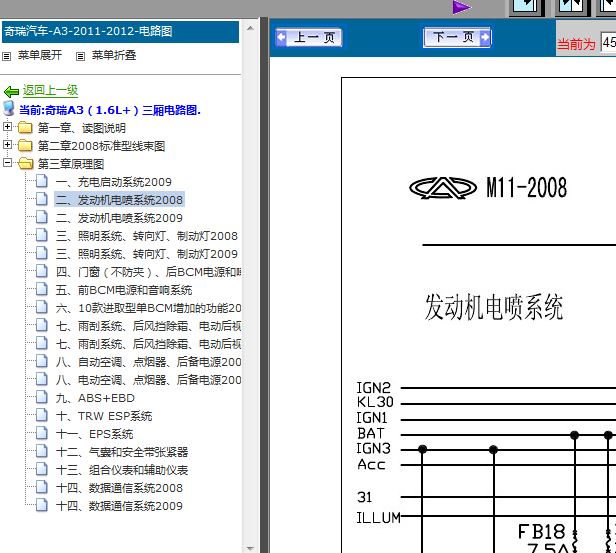
Task: Click the 奇瑞汽车-A3-2011-2012-电路图 header
Action: [120, 31]
